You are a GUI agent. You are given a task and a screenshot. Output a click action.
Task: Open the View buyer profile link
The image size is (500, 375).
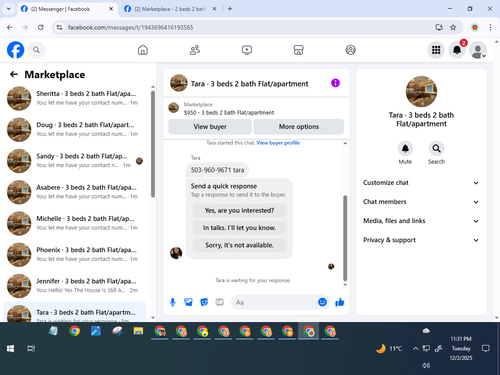[x=278, y=143]
